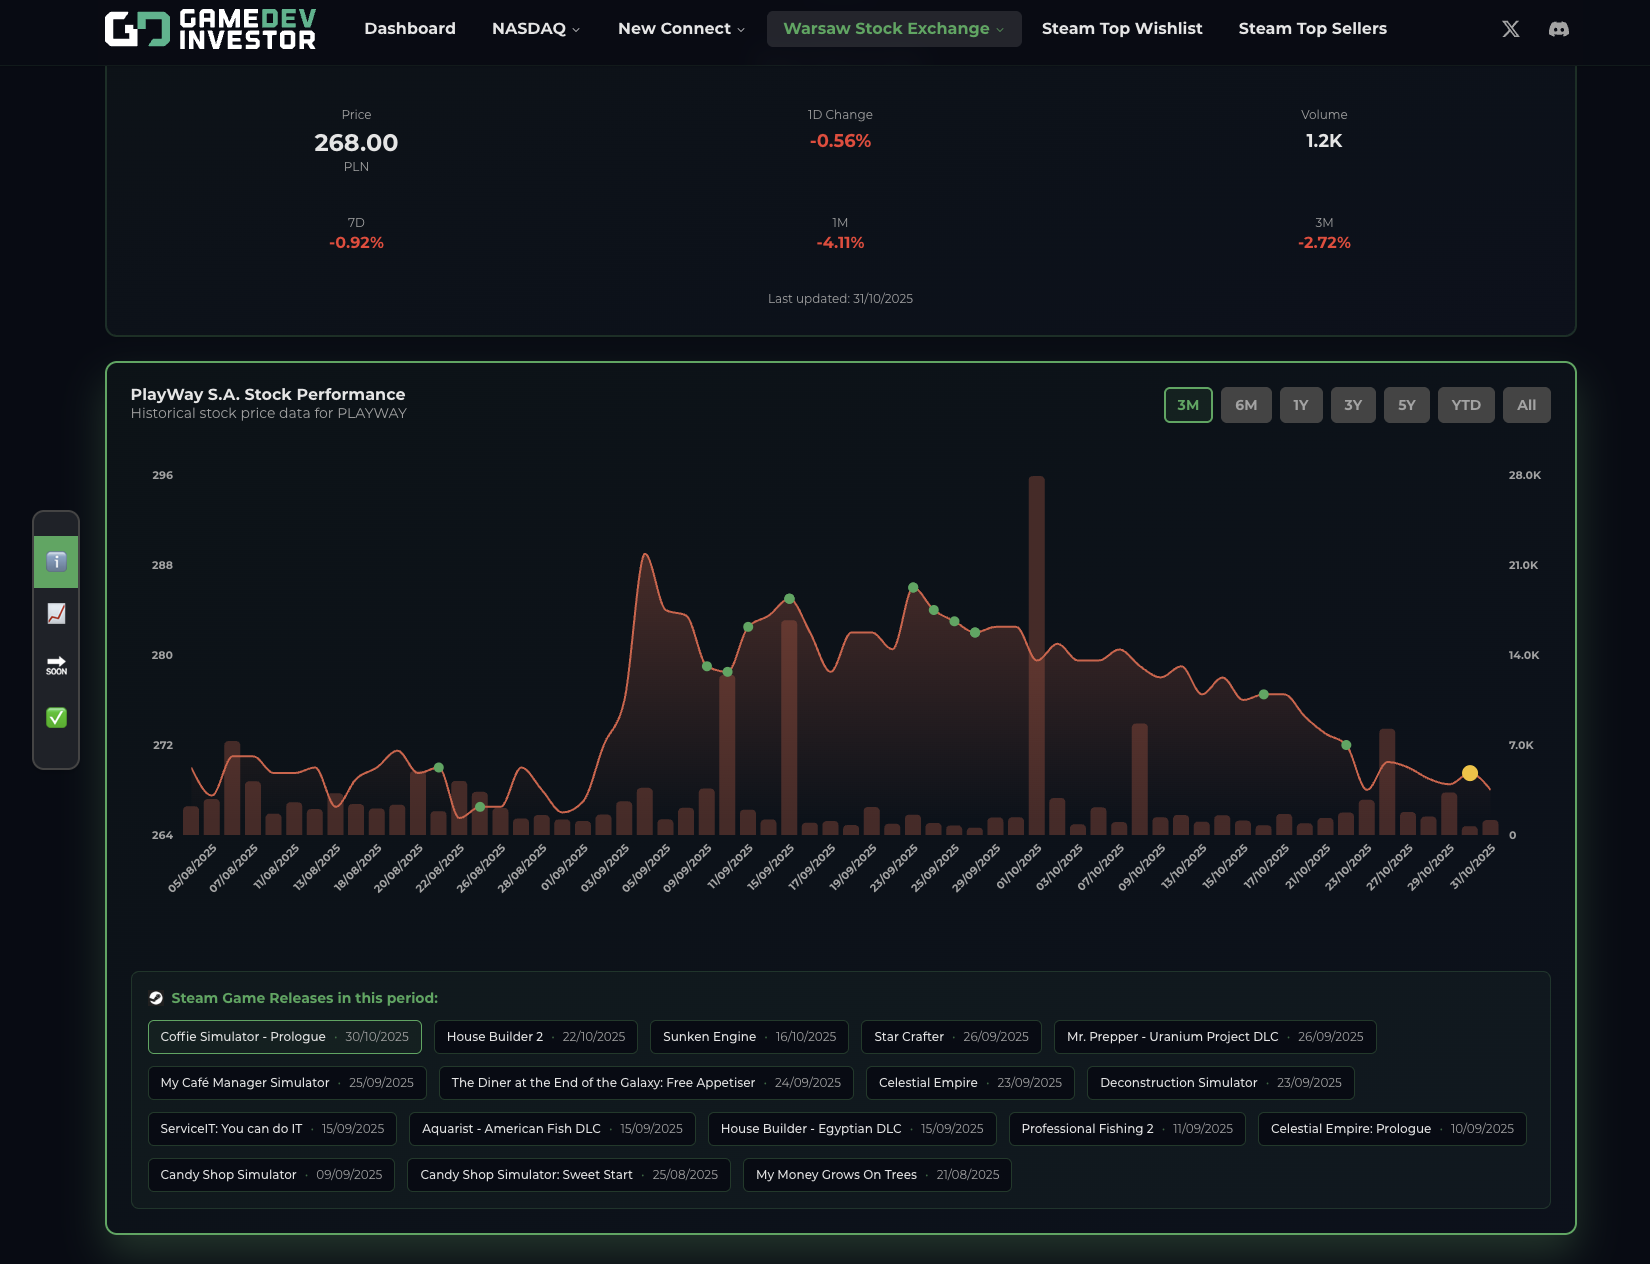Image resolution: width=1650 pixels, height=1264 pixels.
Task: Show All-time chart range
Action: 1527,405
